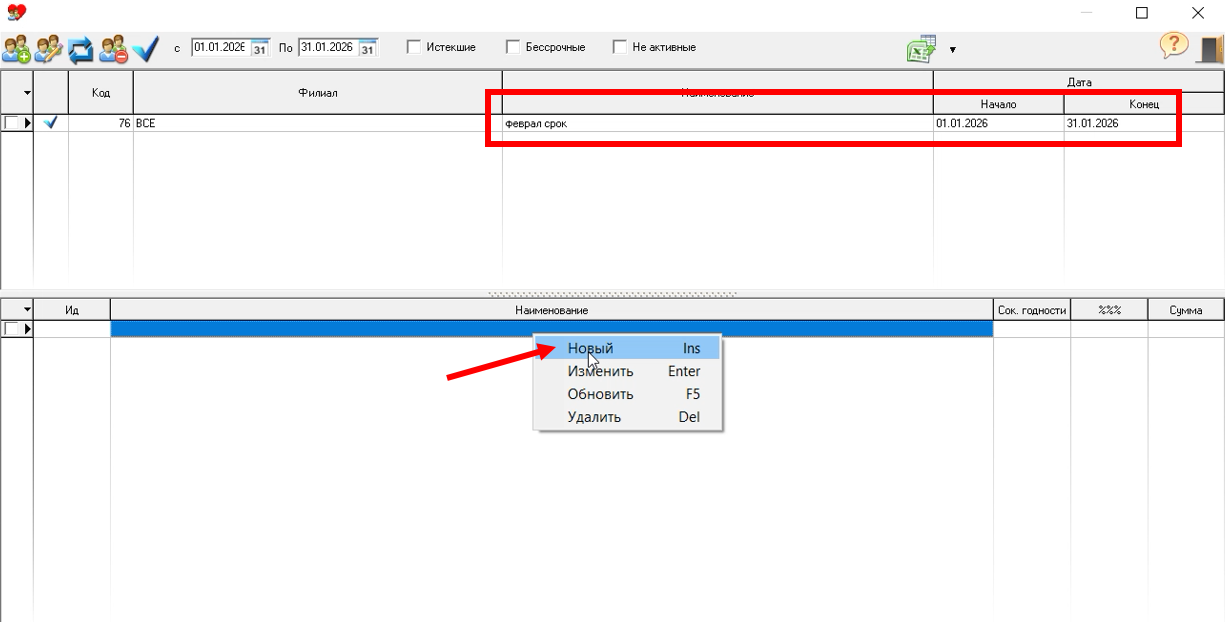Image resolution: width=1225 pixels, height=622 pixels.
Task: Click the delete record users-minus icon
Action: pos(113,48)
